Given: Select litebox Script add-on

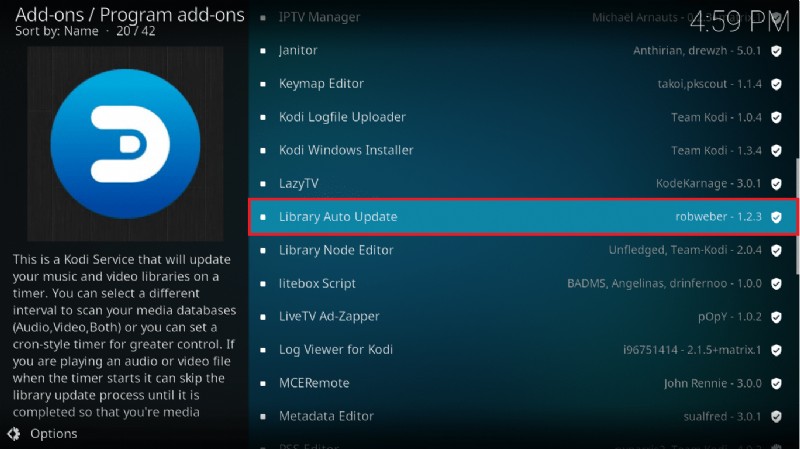Looking at the screenshot, I should coord(522,283).
